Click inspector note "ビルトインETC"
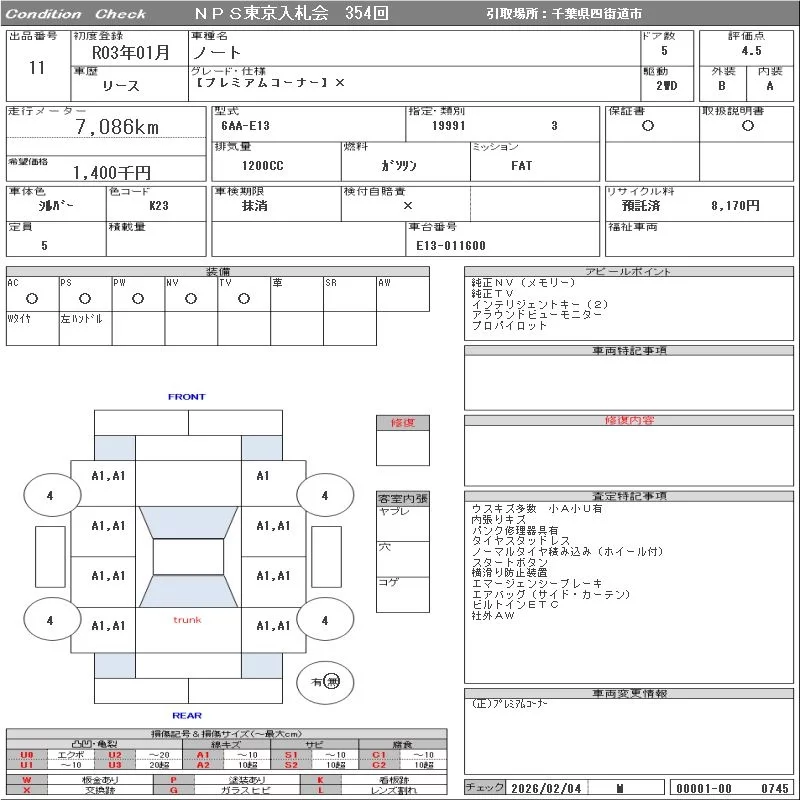Image resolution: width=800 pixels, height=800 pixels. (x=515, y=605)
